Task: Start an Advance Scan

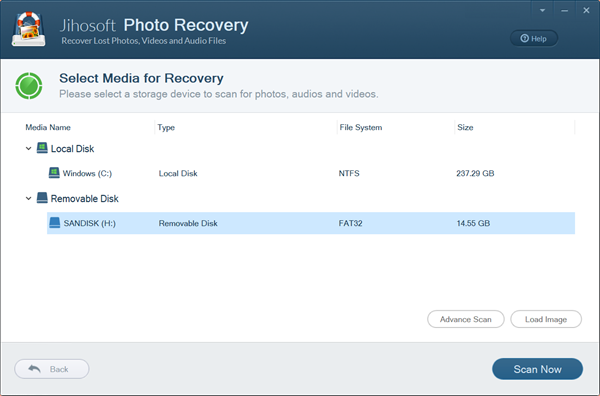Action: point(466,319)
